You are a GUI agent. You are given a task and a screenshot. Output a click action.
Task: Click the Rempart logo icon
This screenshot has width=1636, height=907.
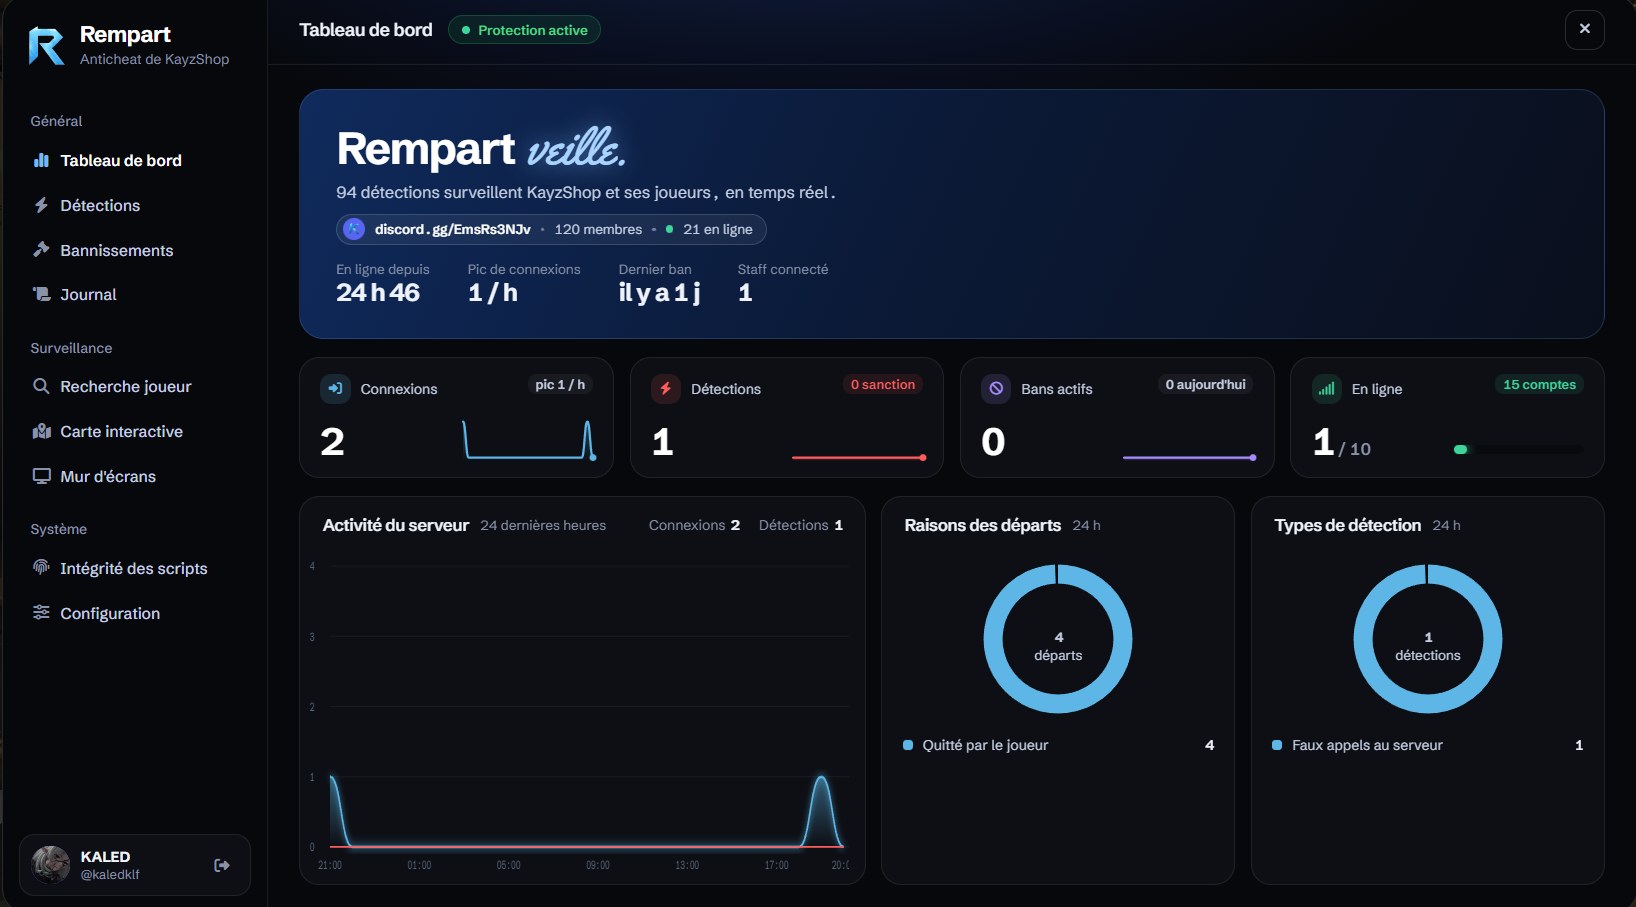(46, 46)
